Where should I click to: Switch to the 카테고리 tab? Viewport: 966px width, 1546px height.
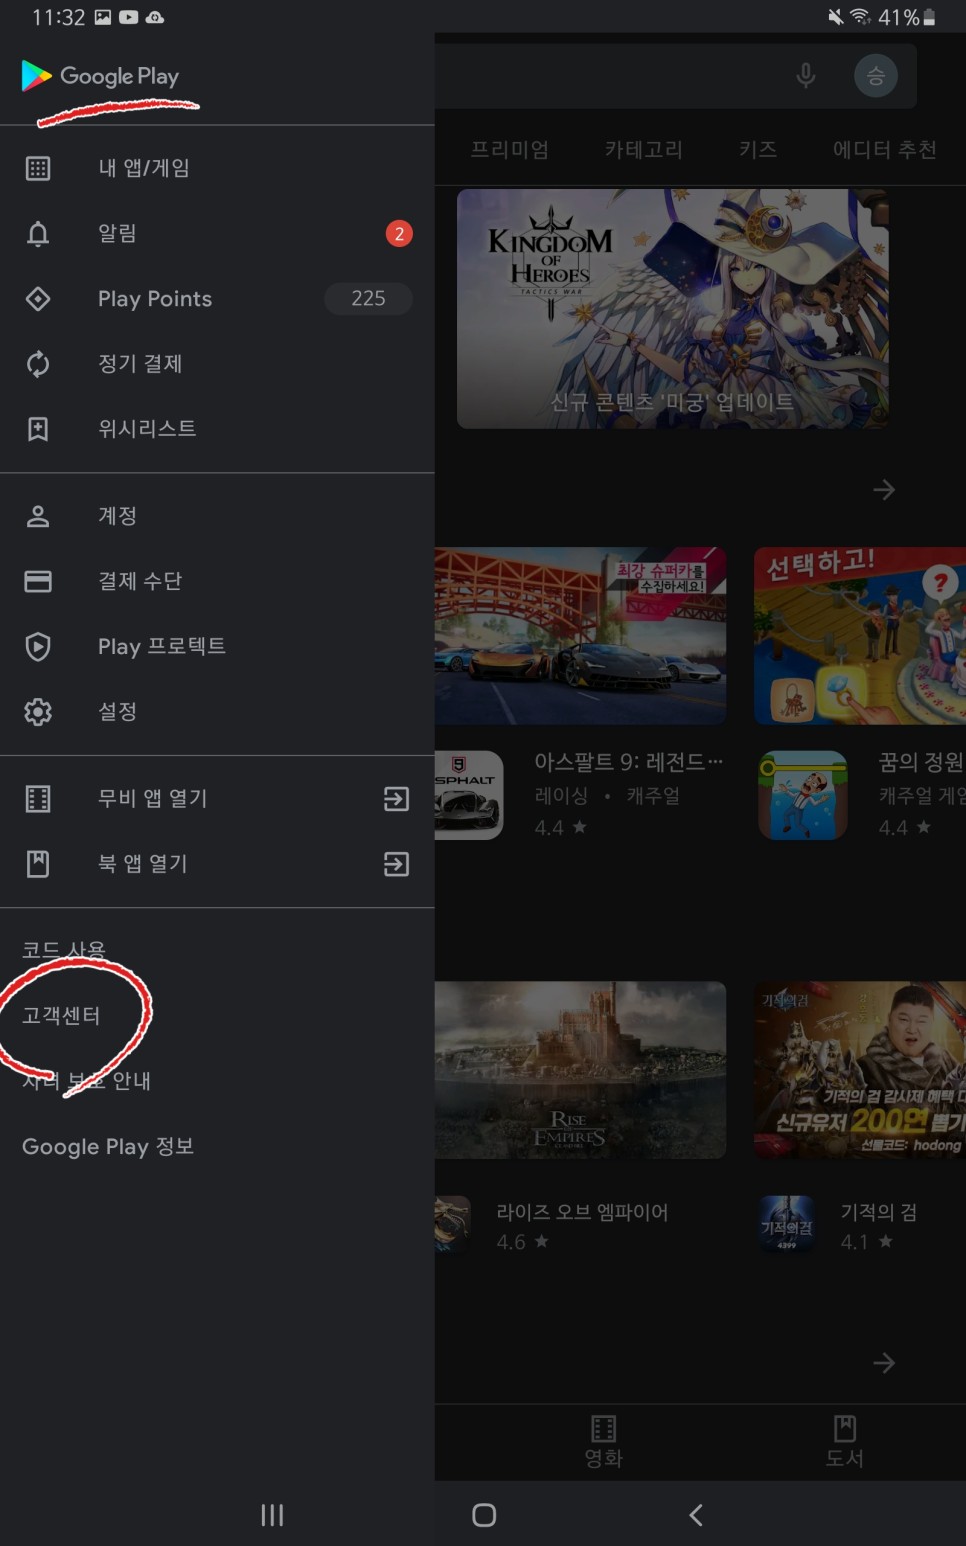click(x=643, y=149)
